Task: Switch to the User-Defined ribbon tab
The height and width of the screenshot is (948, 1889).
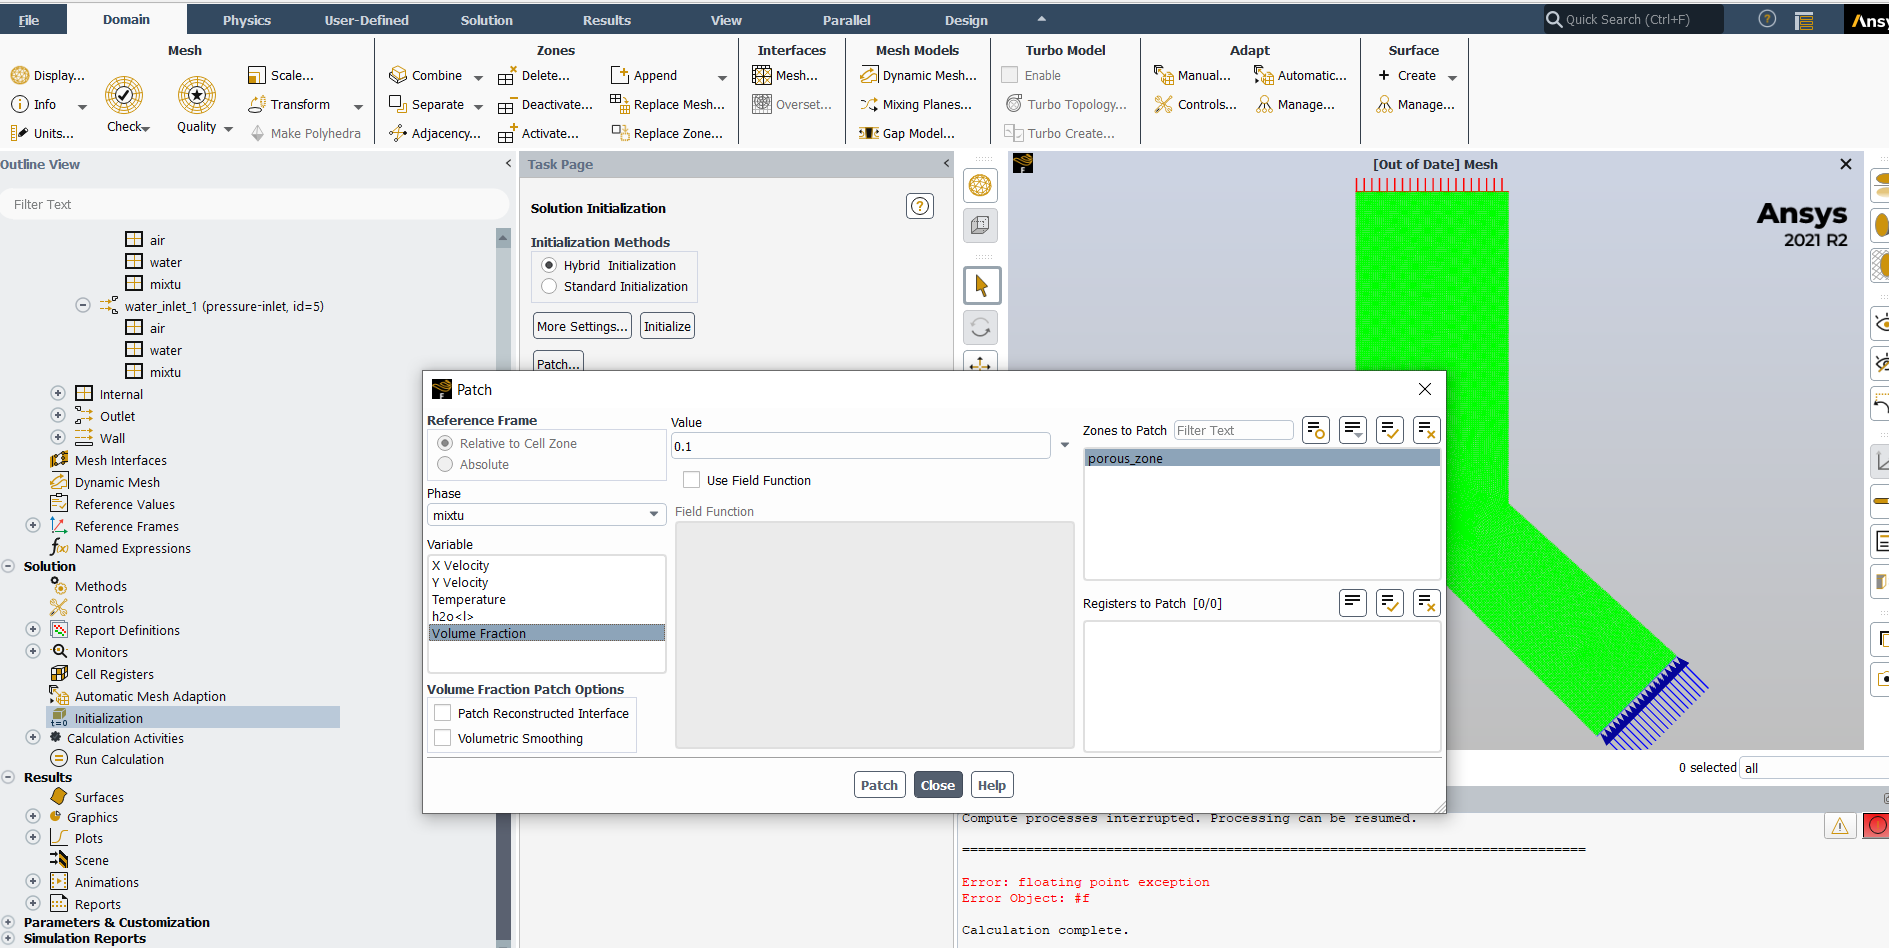Action: pyautogui.click(x=366, y=20)
